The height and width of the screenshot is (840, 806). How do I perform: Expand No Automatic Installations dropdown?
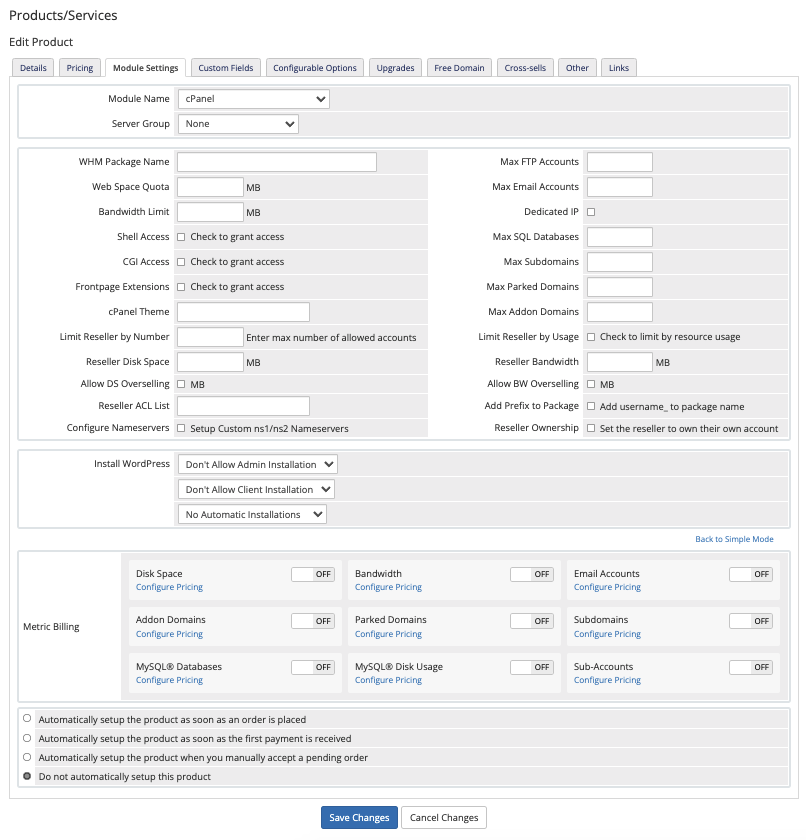click(252, 514)
